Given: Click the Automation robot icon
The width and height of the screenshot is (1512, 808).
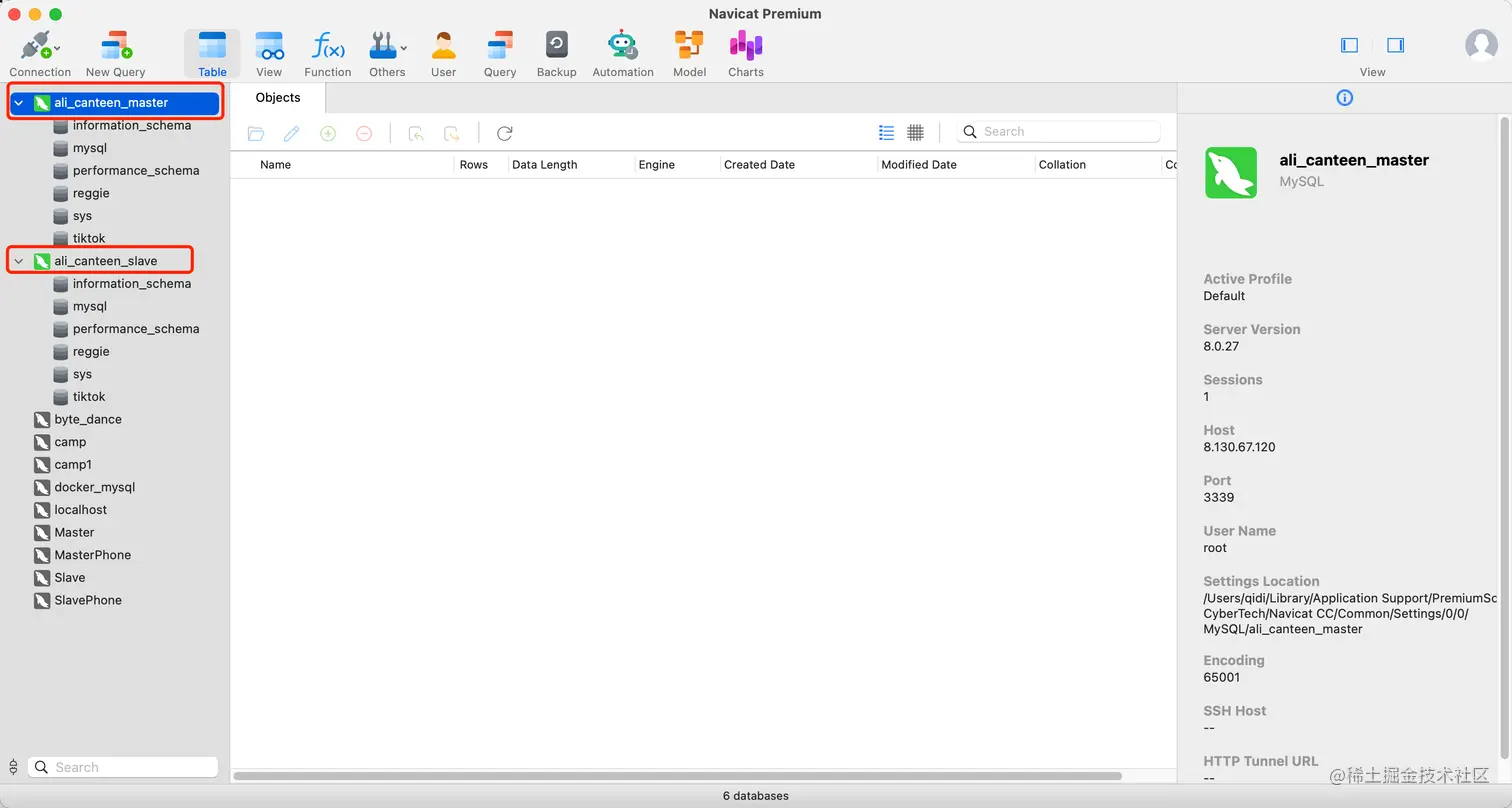Looking at the screenshot, I should tap(623, 46).
